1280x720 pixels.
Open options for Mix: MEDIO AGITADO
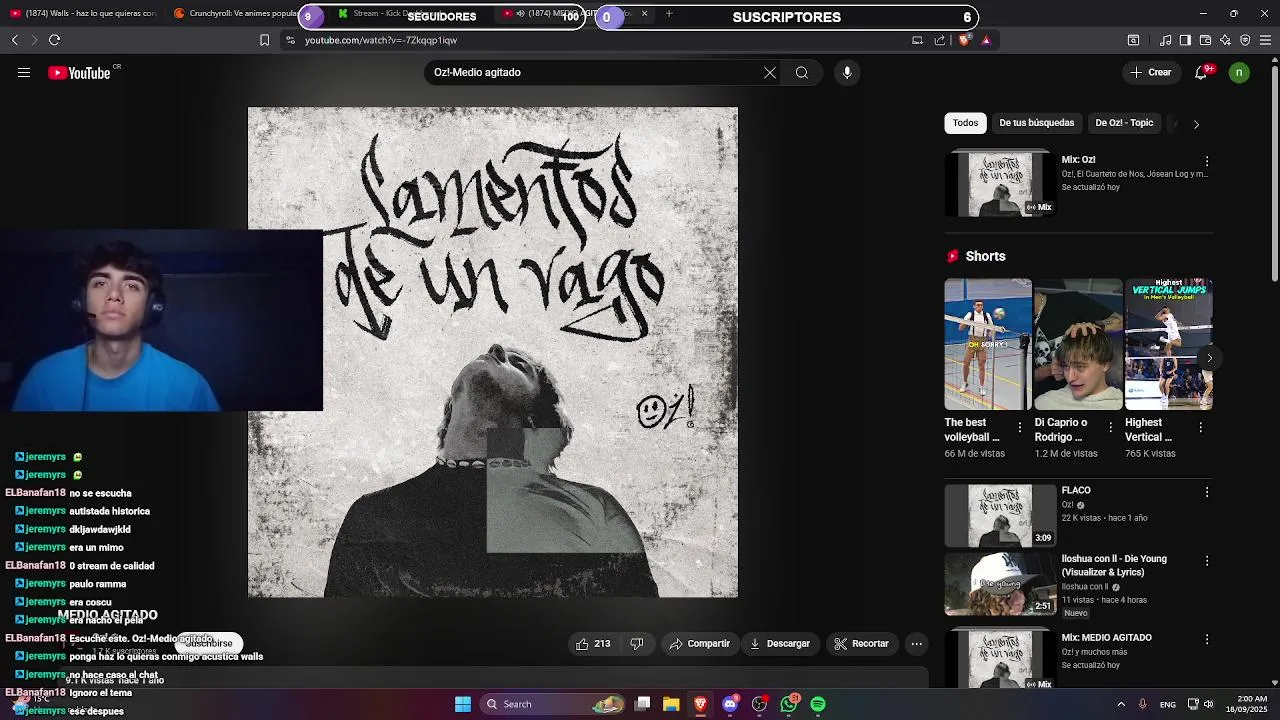point(1207,639)
